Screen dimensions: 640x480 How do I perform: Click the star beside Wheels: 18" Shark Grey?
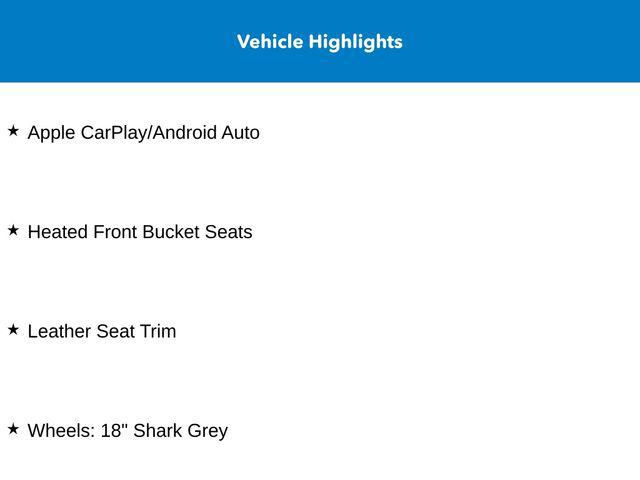[13, 429]
